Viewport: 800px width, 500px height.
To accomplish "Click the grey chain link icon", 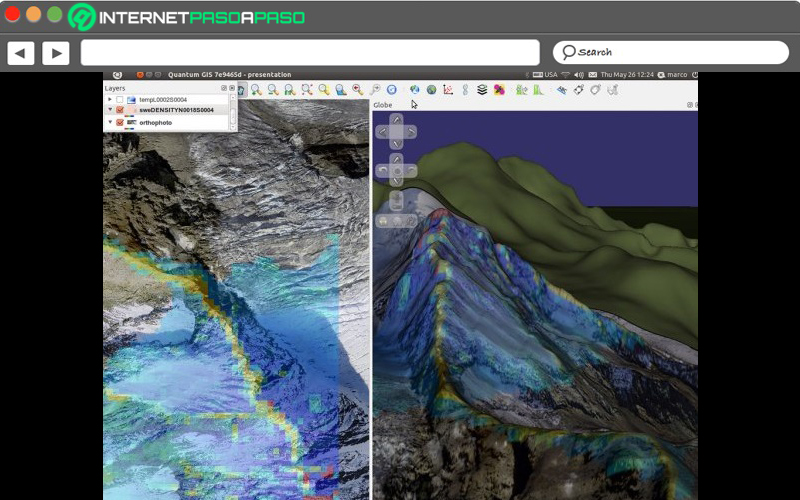I will [x=465, y=90].
